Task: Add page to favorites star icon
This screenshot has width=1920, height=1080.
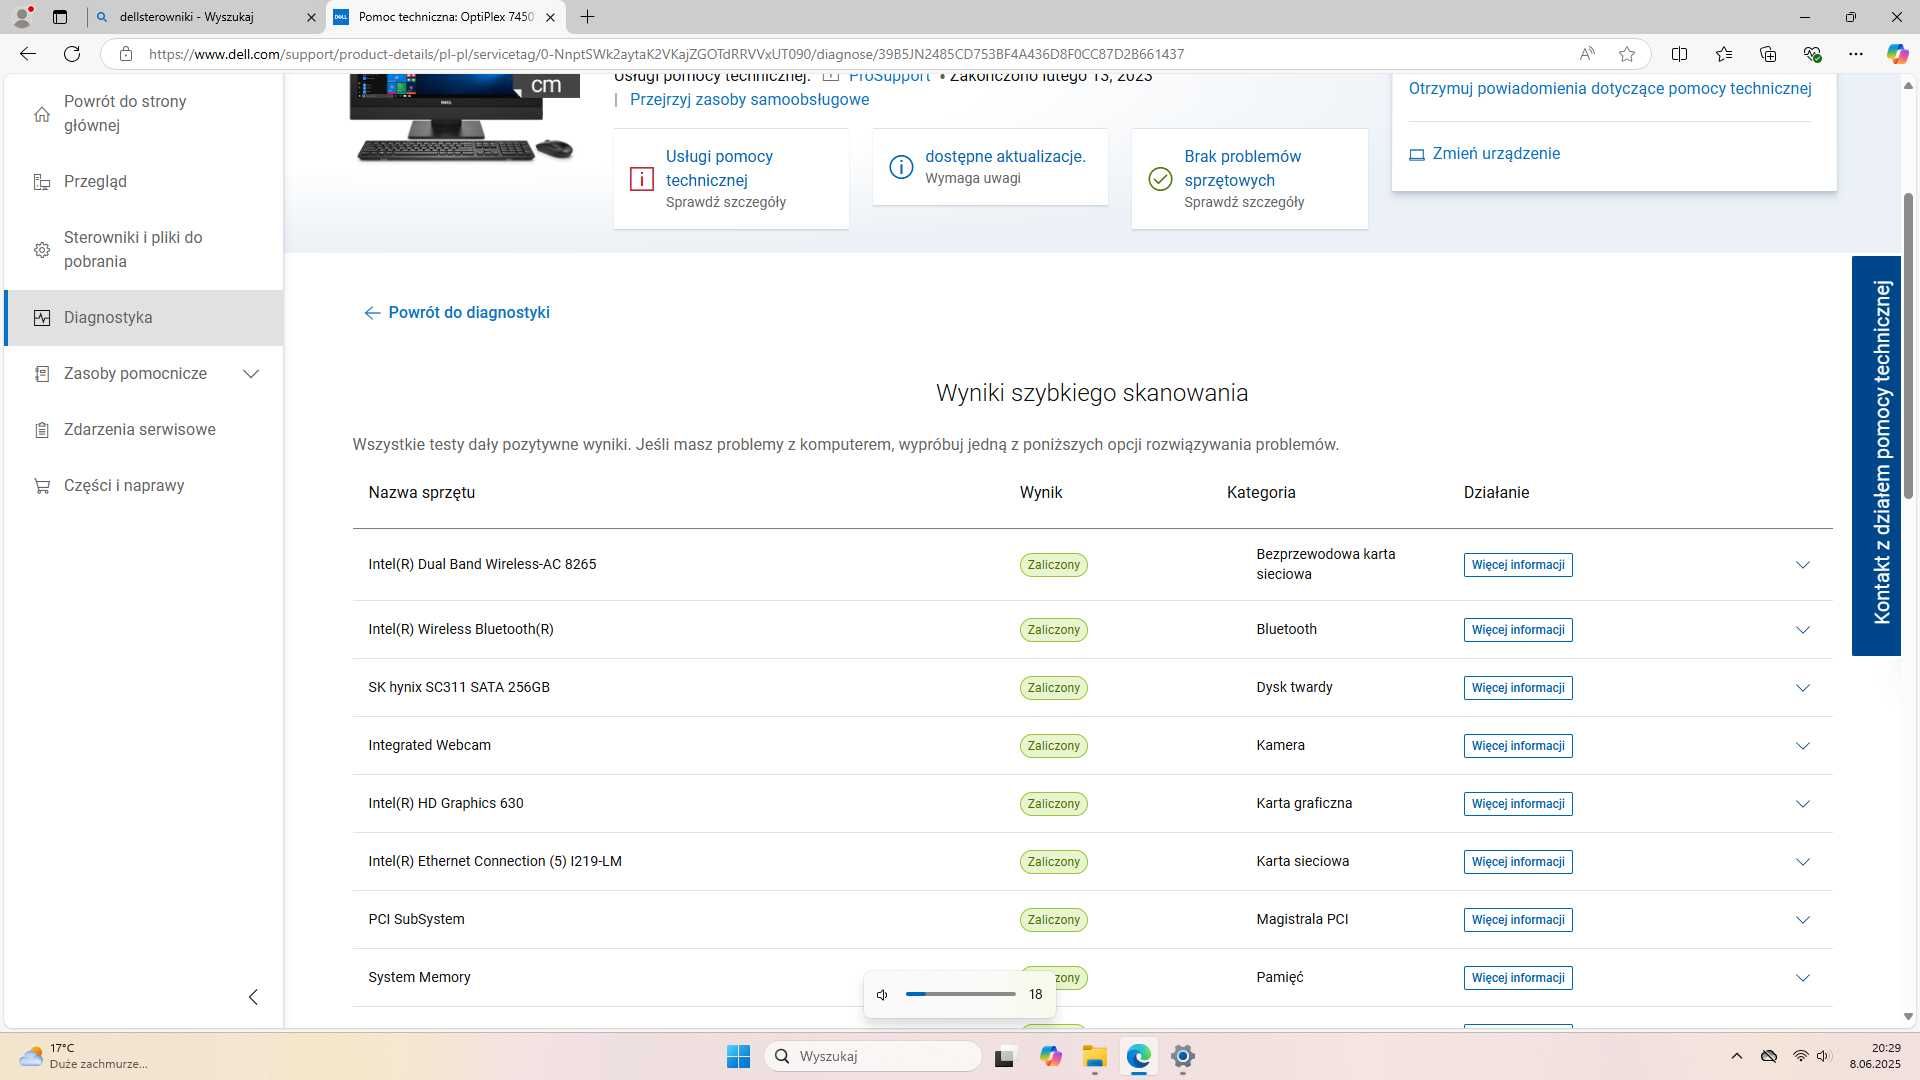Action: tap(1627, 54)
